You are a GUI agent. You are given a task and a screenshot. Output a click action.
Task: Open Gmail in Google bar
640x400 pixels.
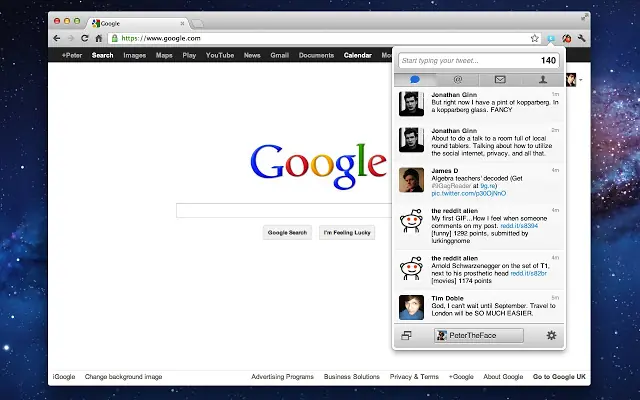(280, 55)
